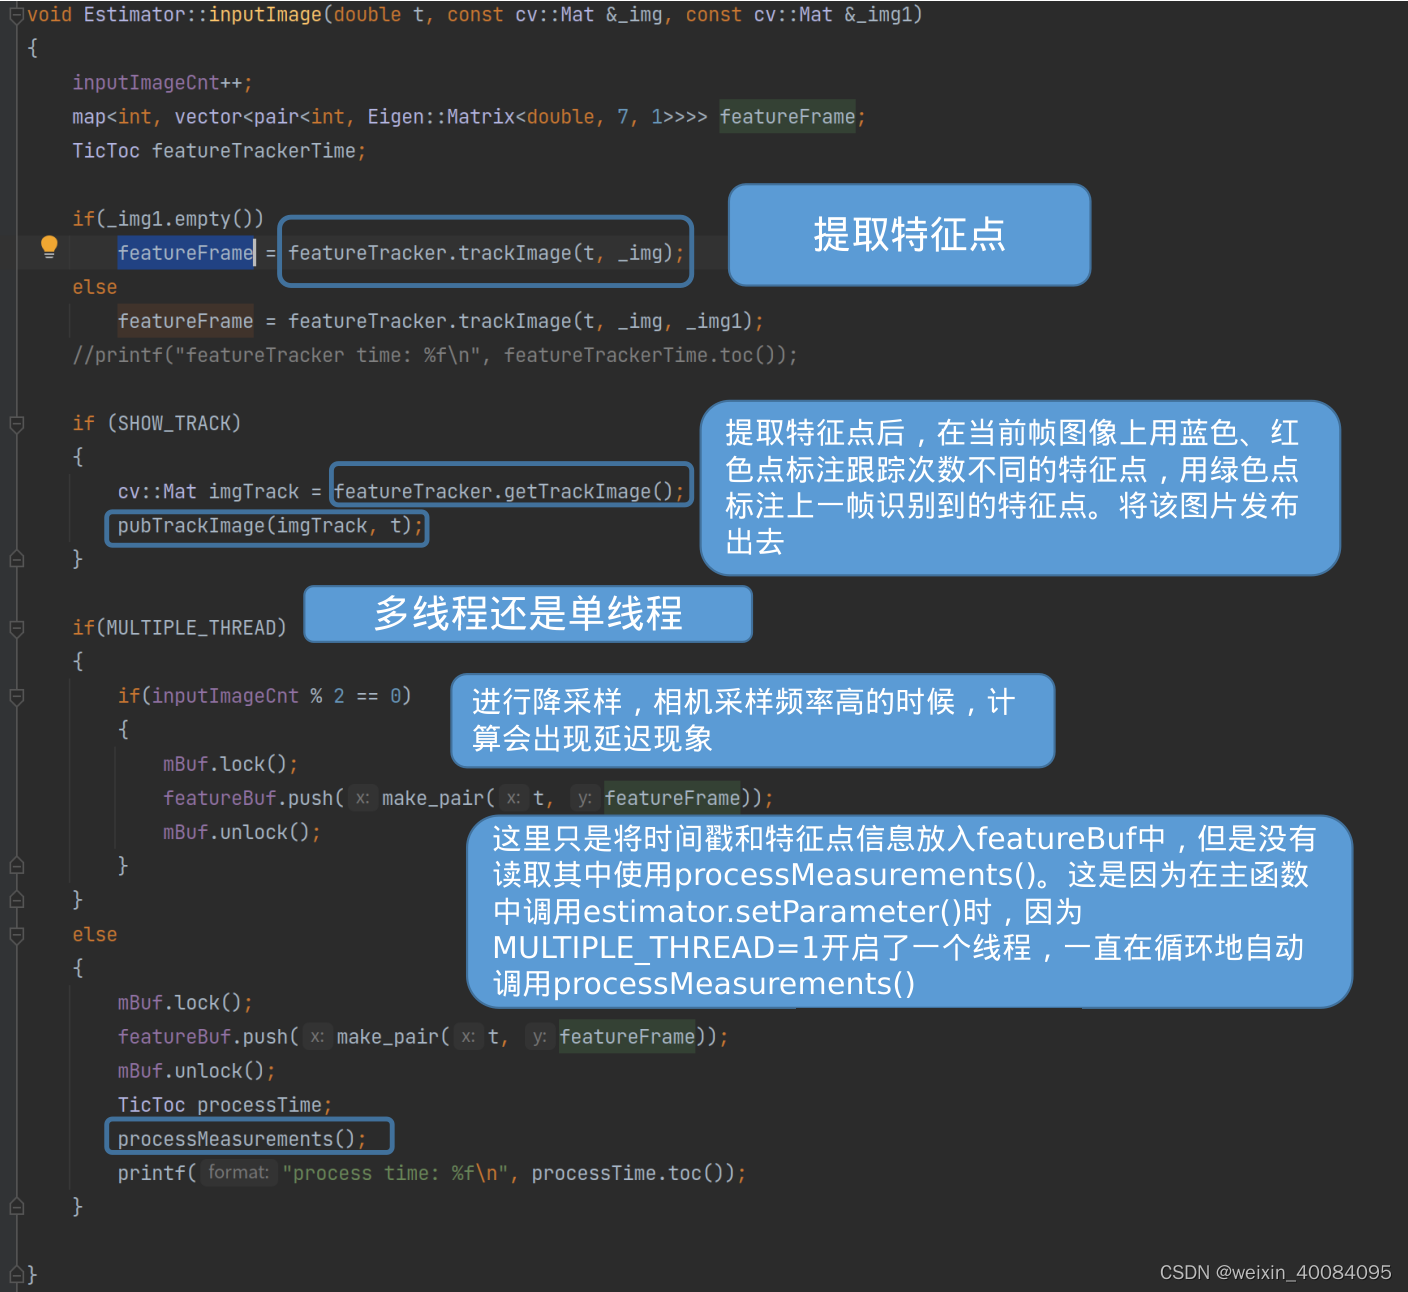Click the commented-out //printf featureTracker time line
The image size is (1408, 1292).
click(x=435, y=355)
